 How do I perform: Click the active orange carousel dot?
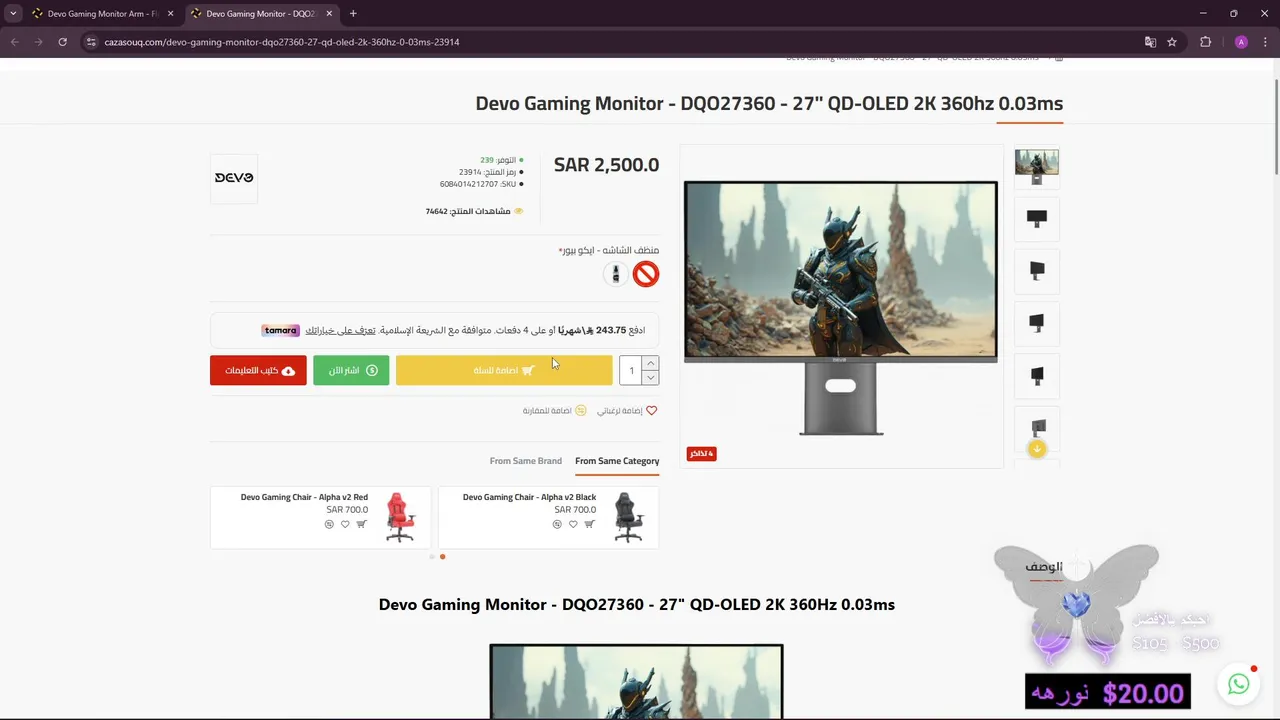pos(442,557)
